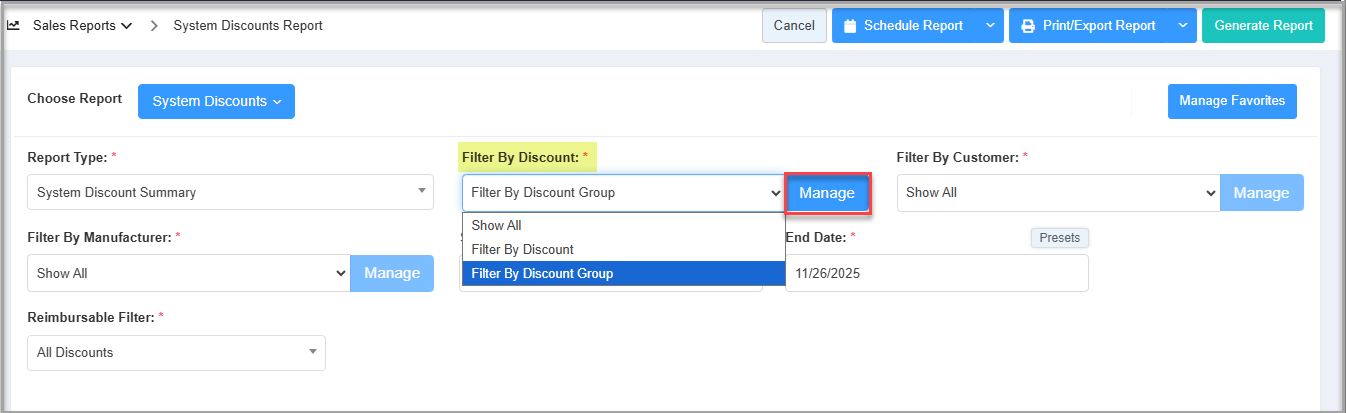Open the Filter By Customer dropdown
The width and height of the screenshot is (1346, 413).
(x=1057, y=193)
